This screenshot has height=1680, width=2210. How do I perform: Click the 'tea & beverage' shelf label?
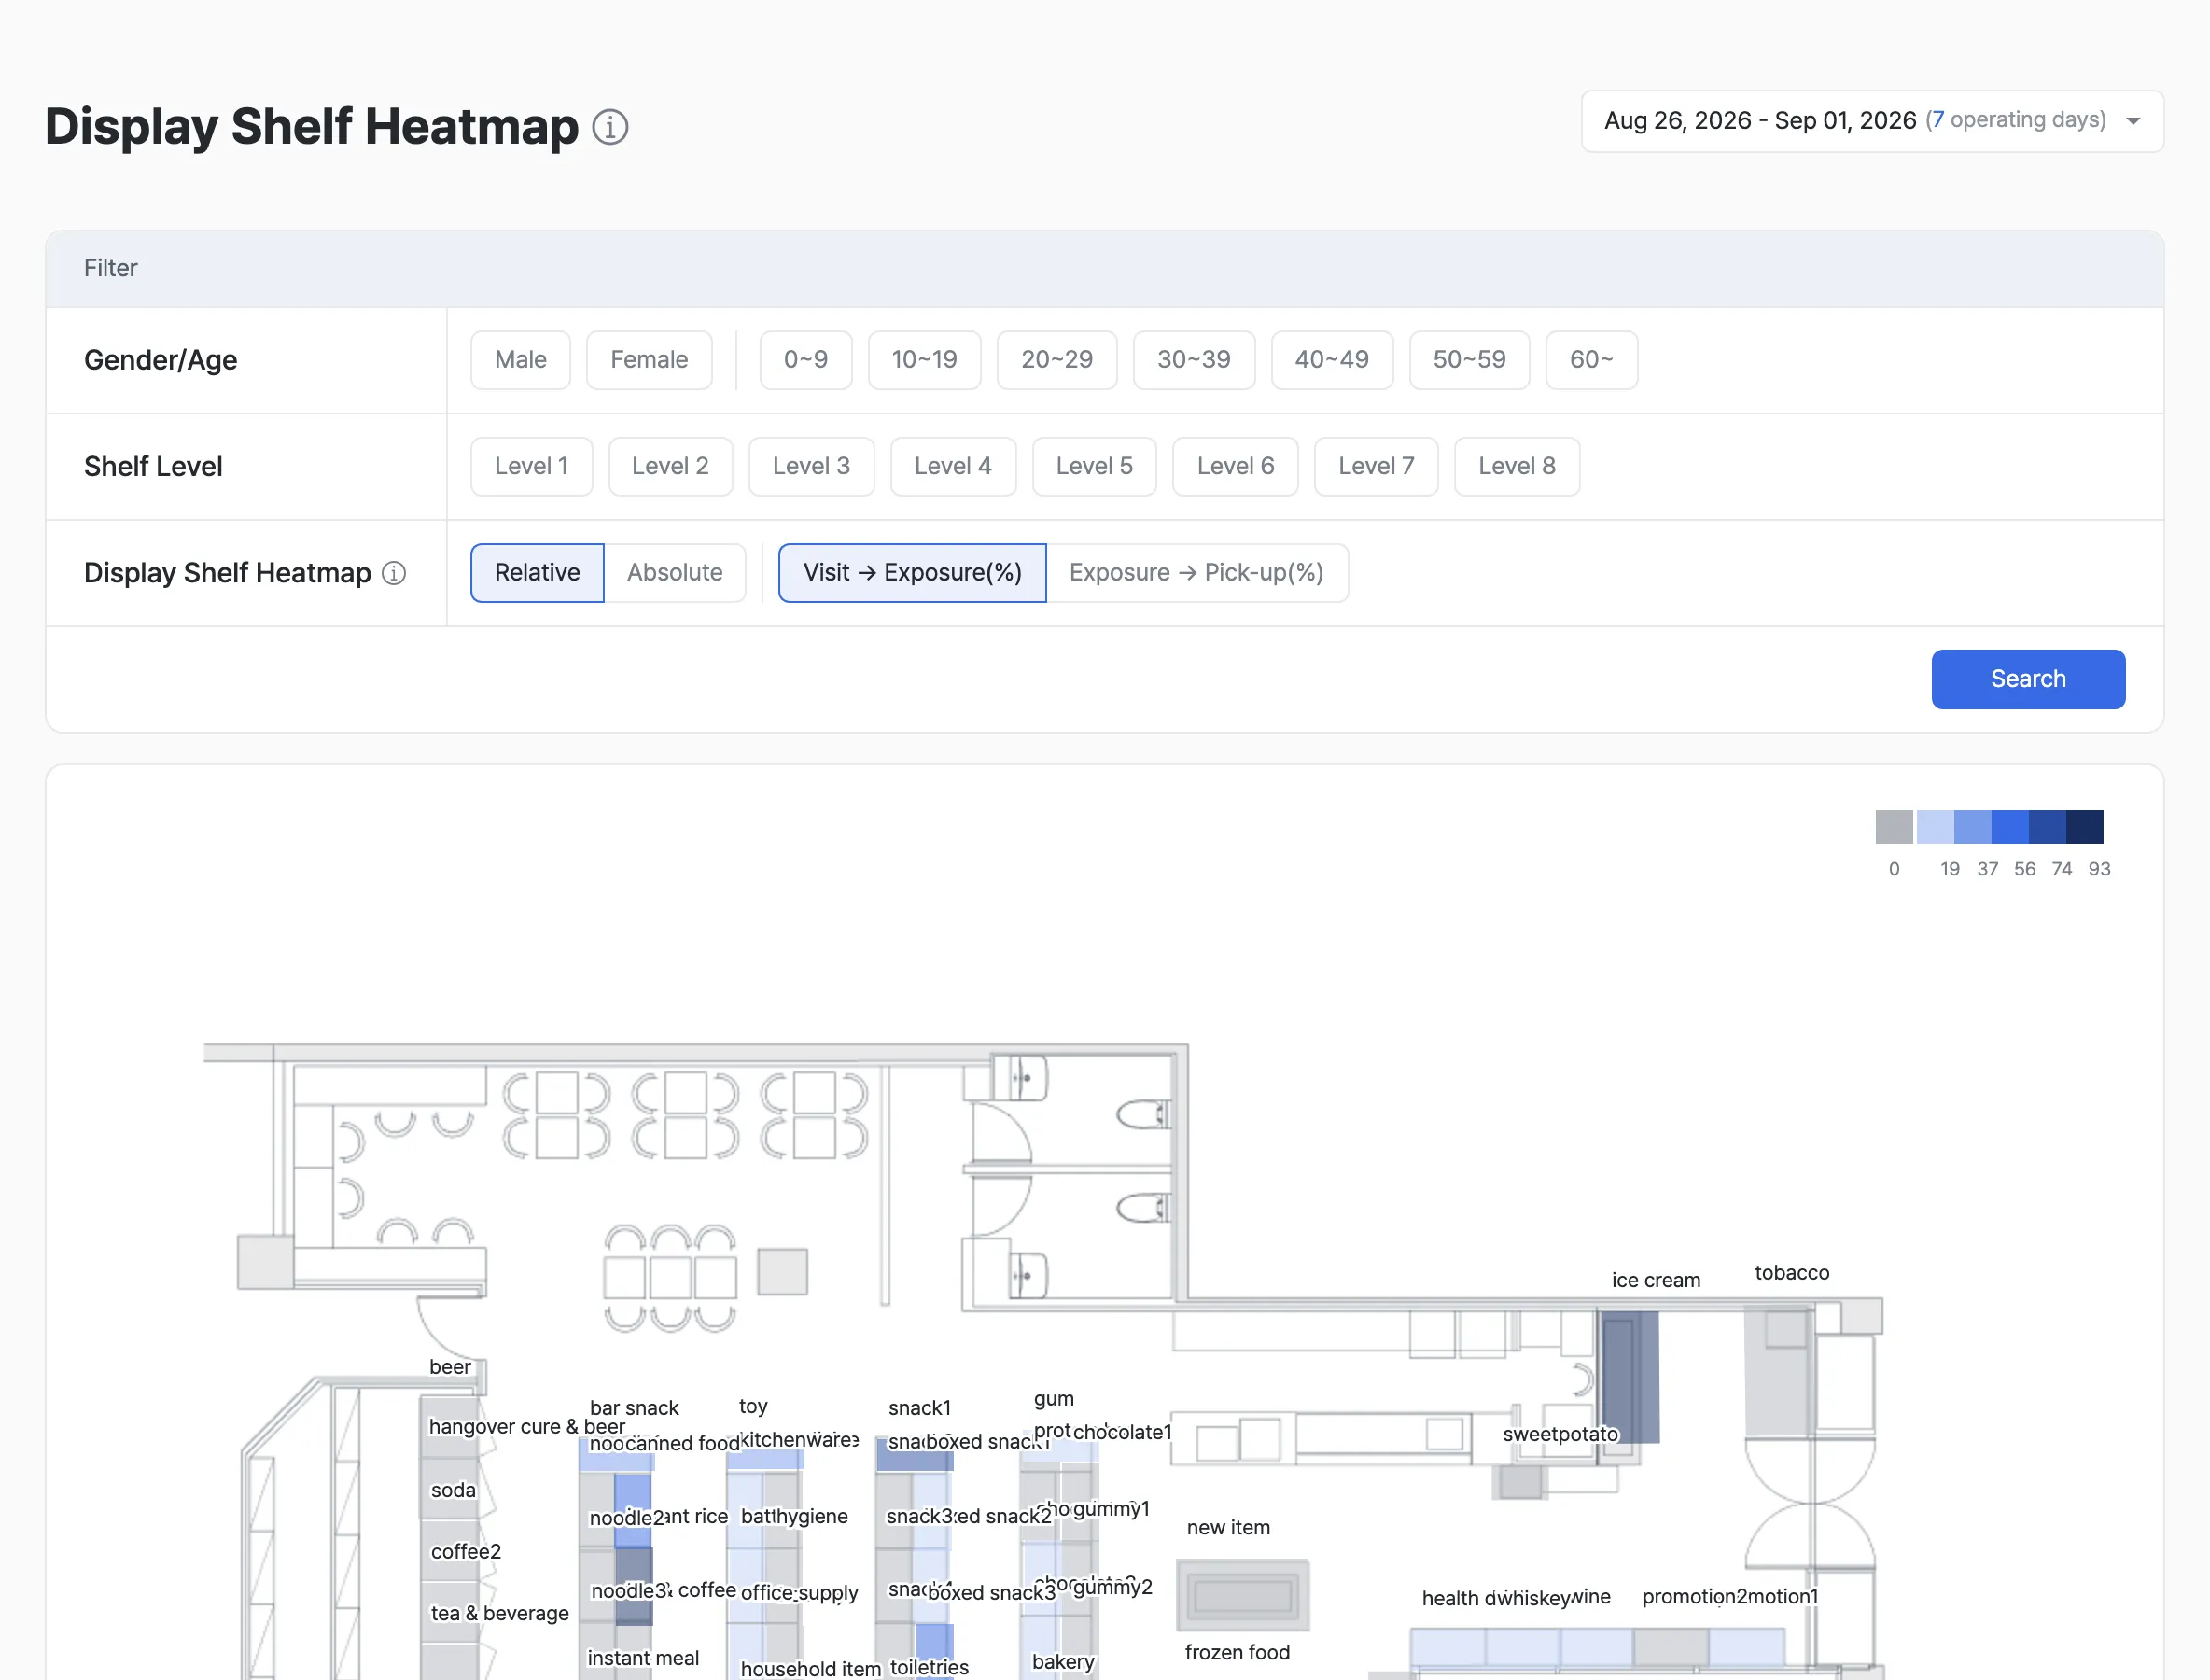[500, 1613]
